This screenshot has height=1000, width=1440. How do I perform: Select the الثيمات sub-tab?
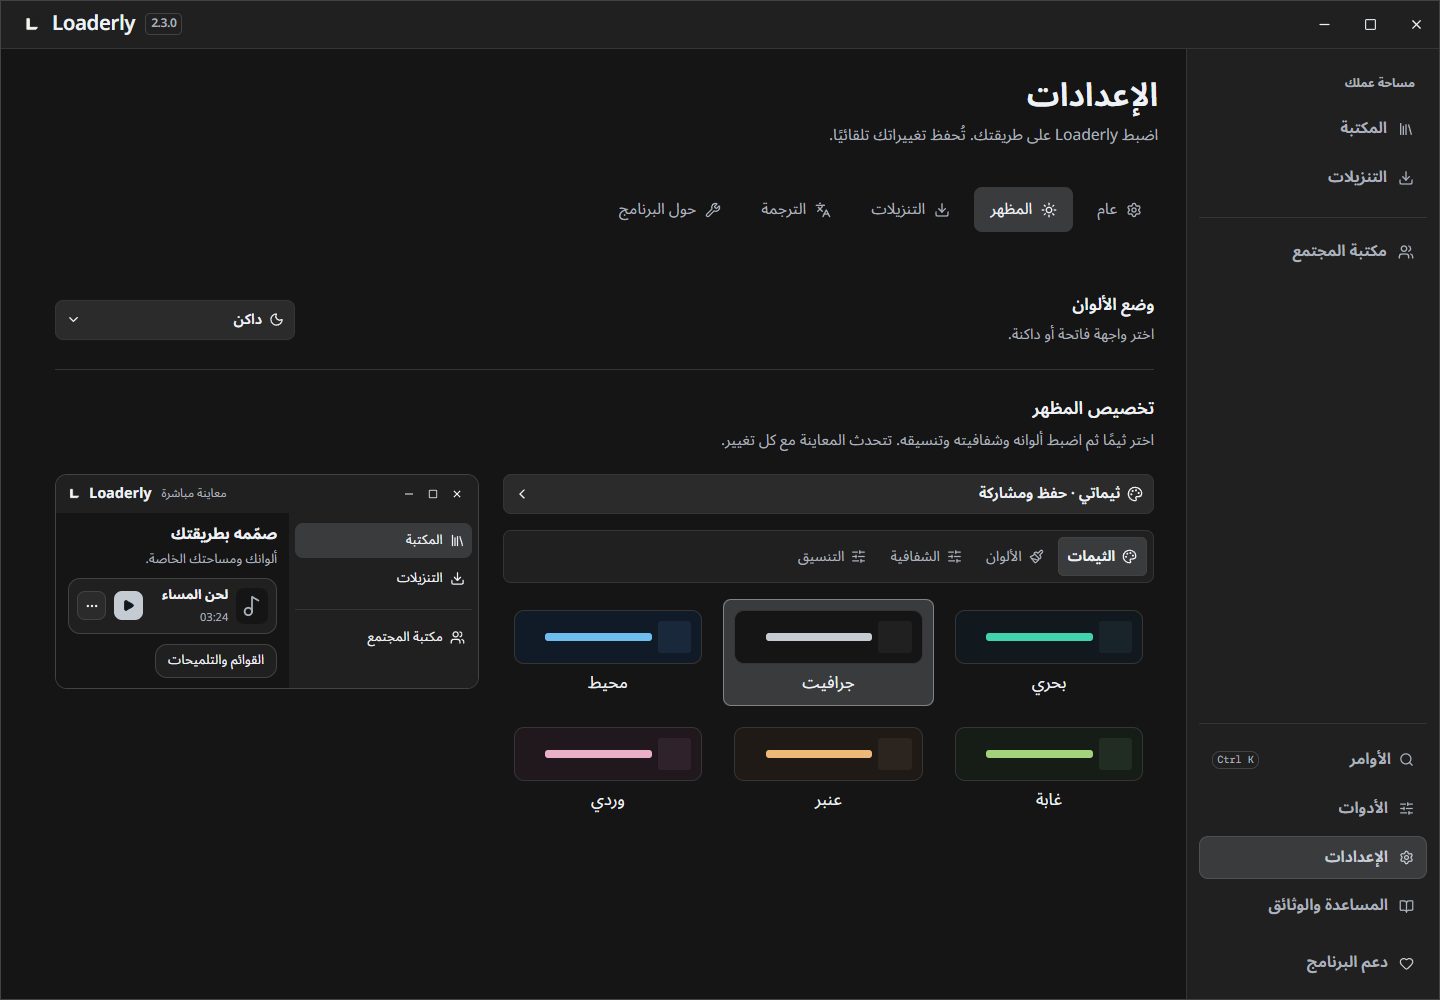tap(1102, 557)
